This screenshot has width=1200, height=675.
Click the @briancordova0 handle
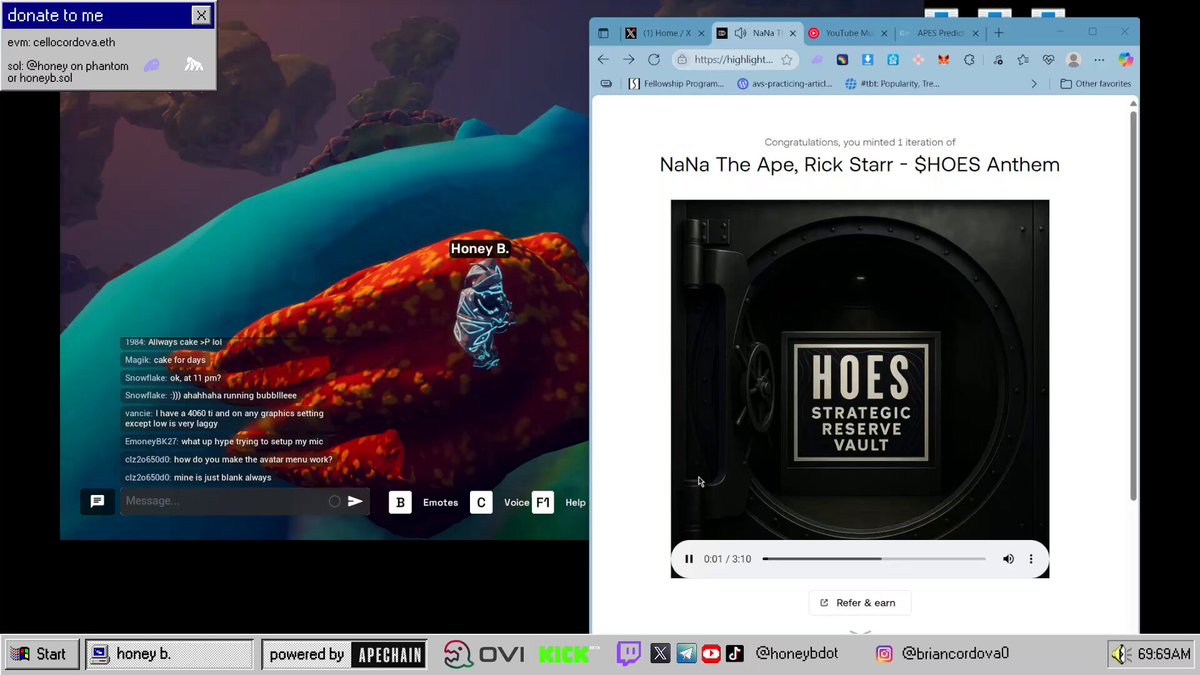tap(955, 654)
